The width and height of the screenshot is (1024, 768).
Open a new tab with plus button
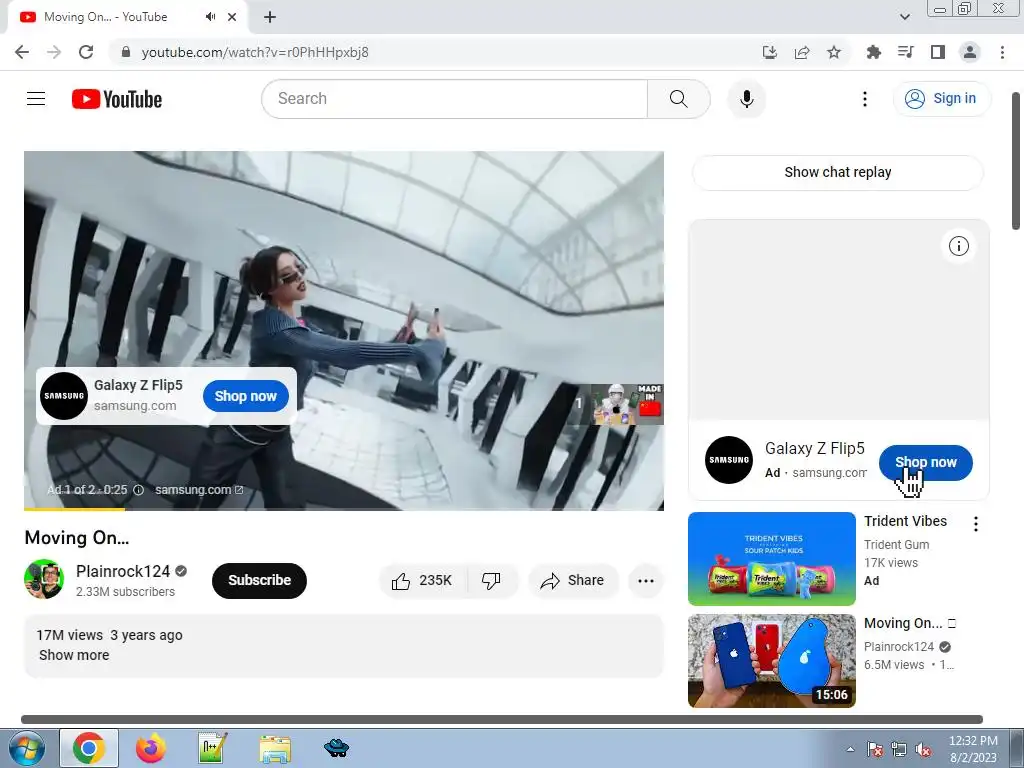click(x=270, y=17)
